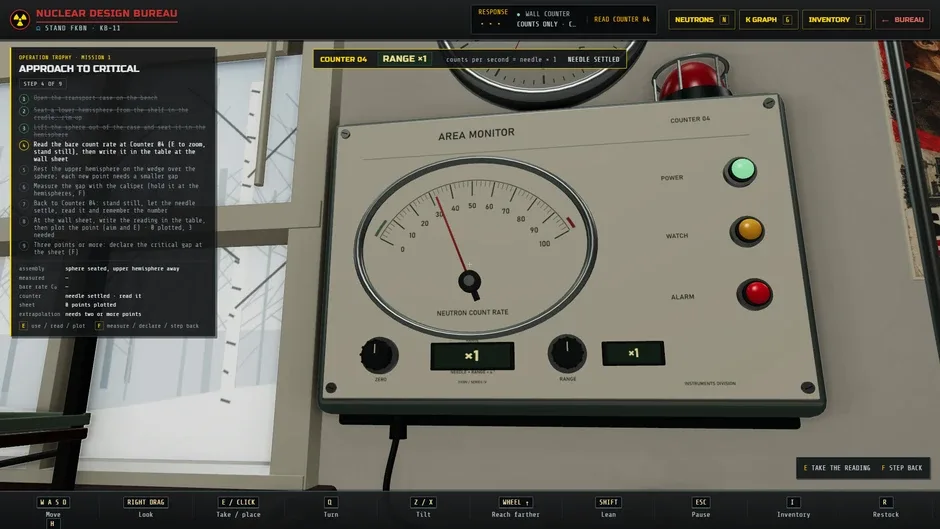Toggle the green POWER lamp button

[742, 170]
